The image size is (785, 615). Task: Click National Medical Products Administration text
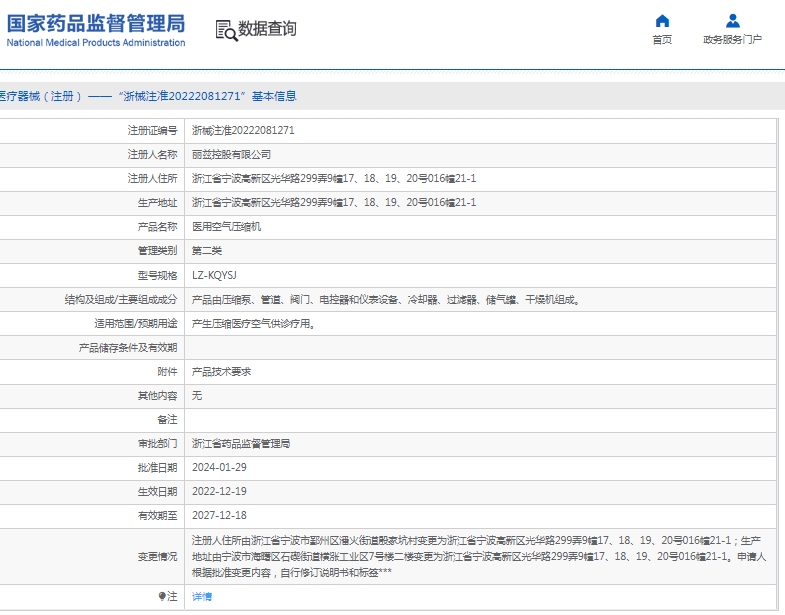pyautogui.click(x=96, y=43)
